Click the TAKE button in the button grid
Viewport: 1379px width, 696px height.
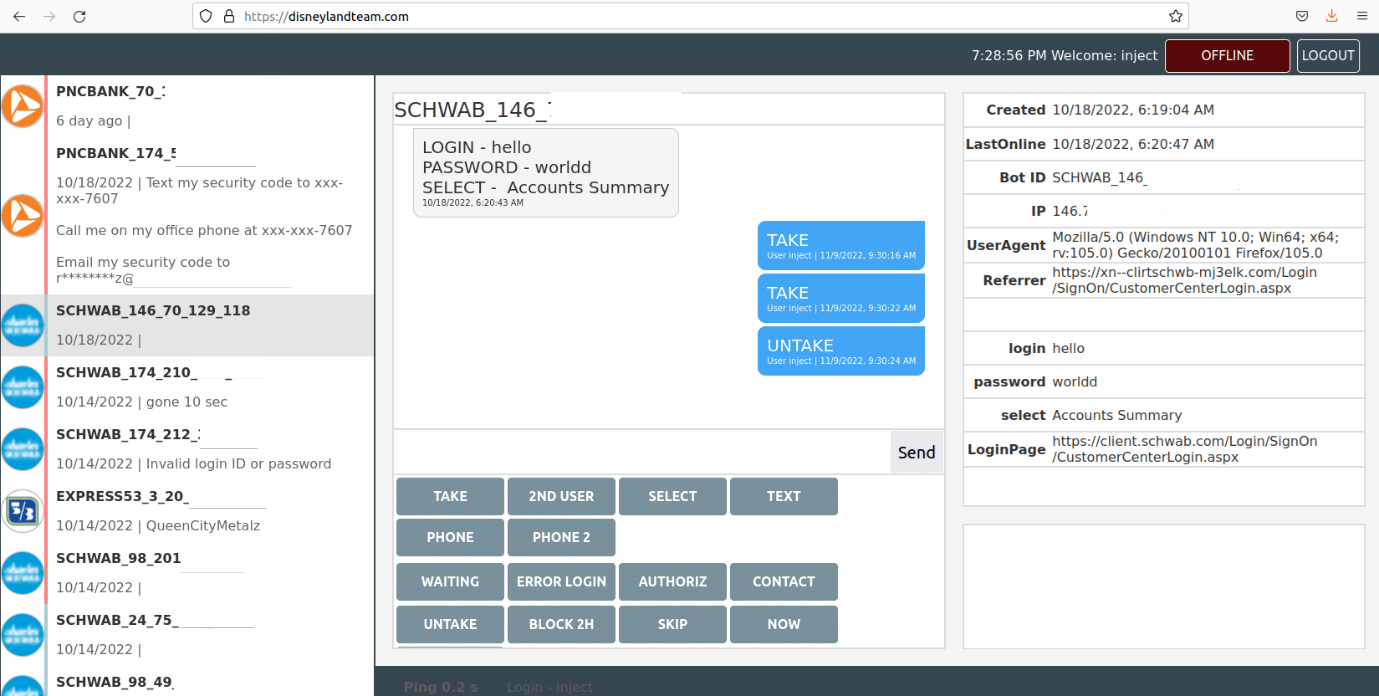(x=450, y=496)
